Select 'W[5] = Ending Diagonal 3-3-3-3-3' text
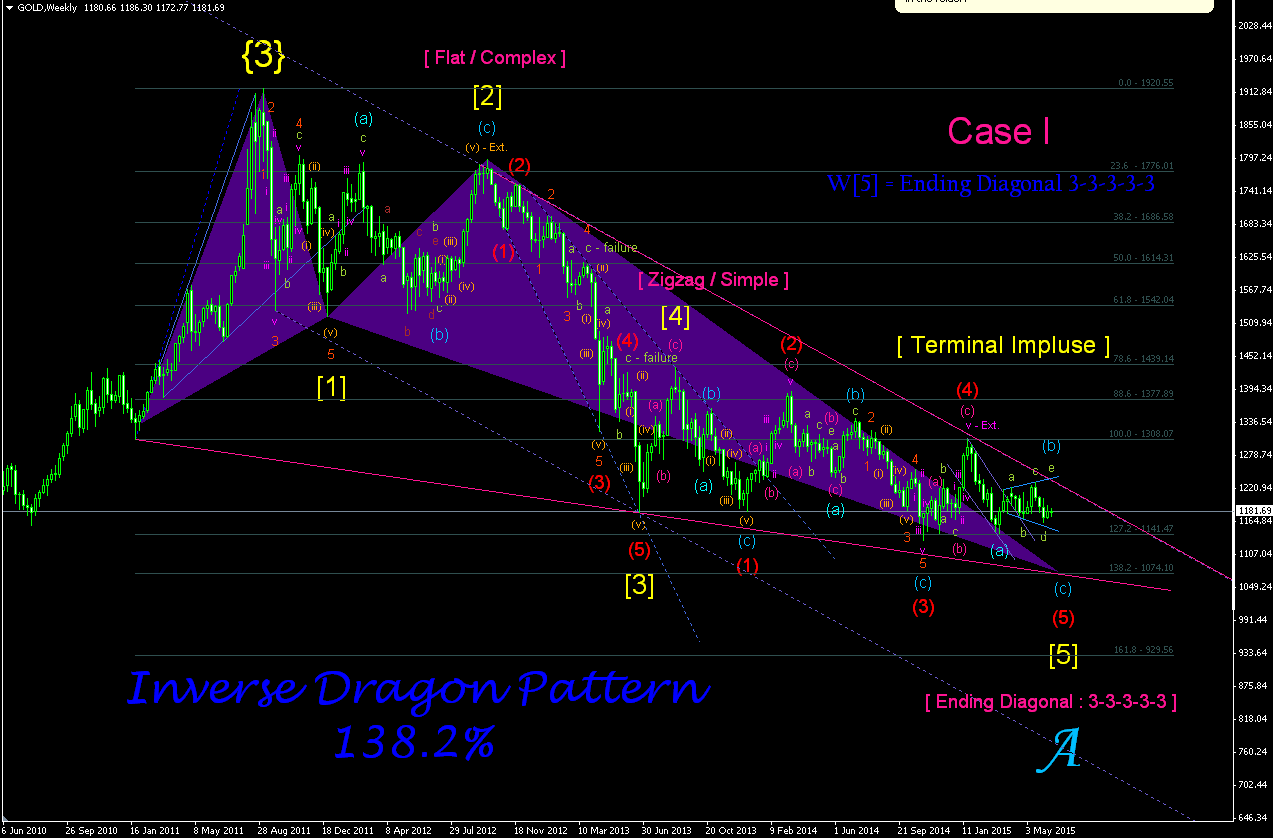Image resolution: width=1273 pixels, height=838 pixels. [x=991, y=184]
